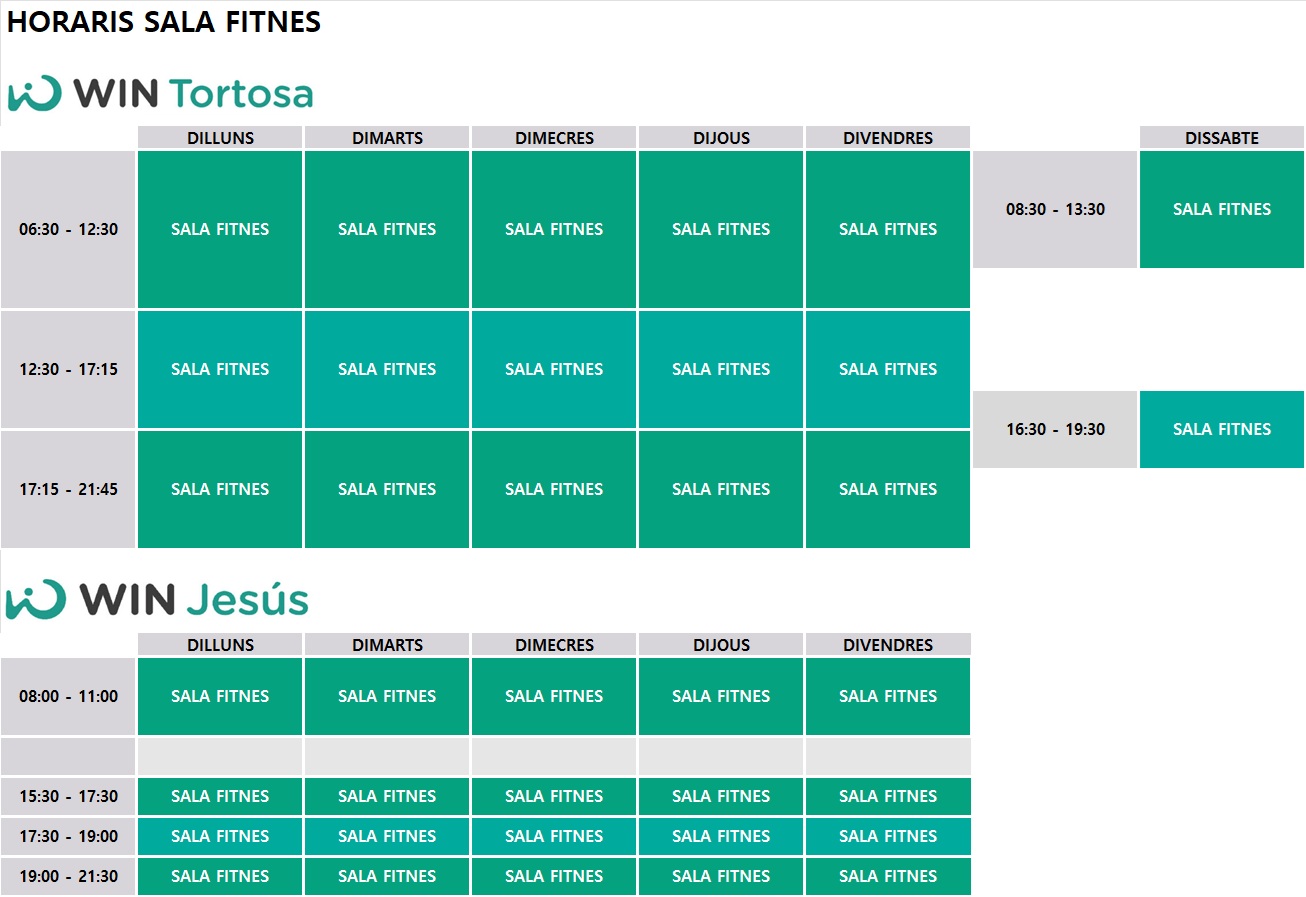This screenshot has width=1306, height=897.
Task: Click Tortosa Tuesday 17:15 - 21:45 SALA FITNES cell
Action: (387, 489)
